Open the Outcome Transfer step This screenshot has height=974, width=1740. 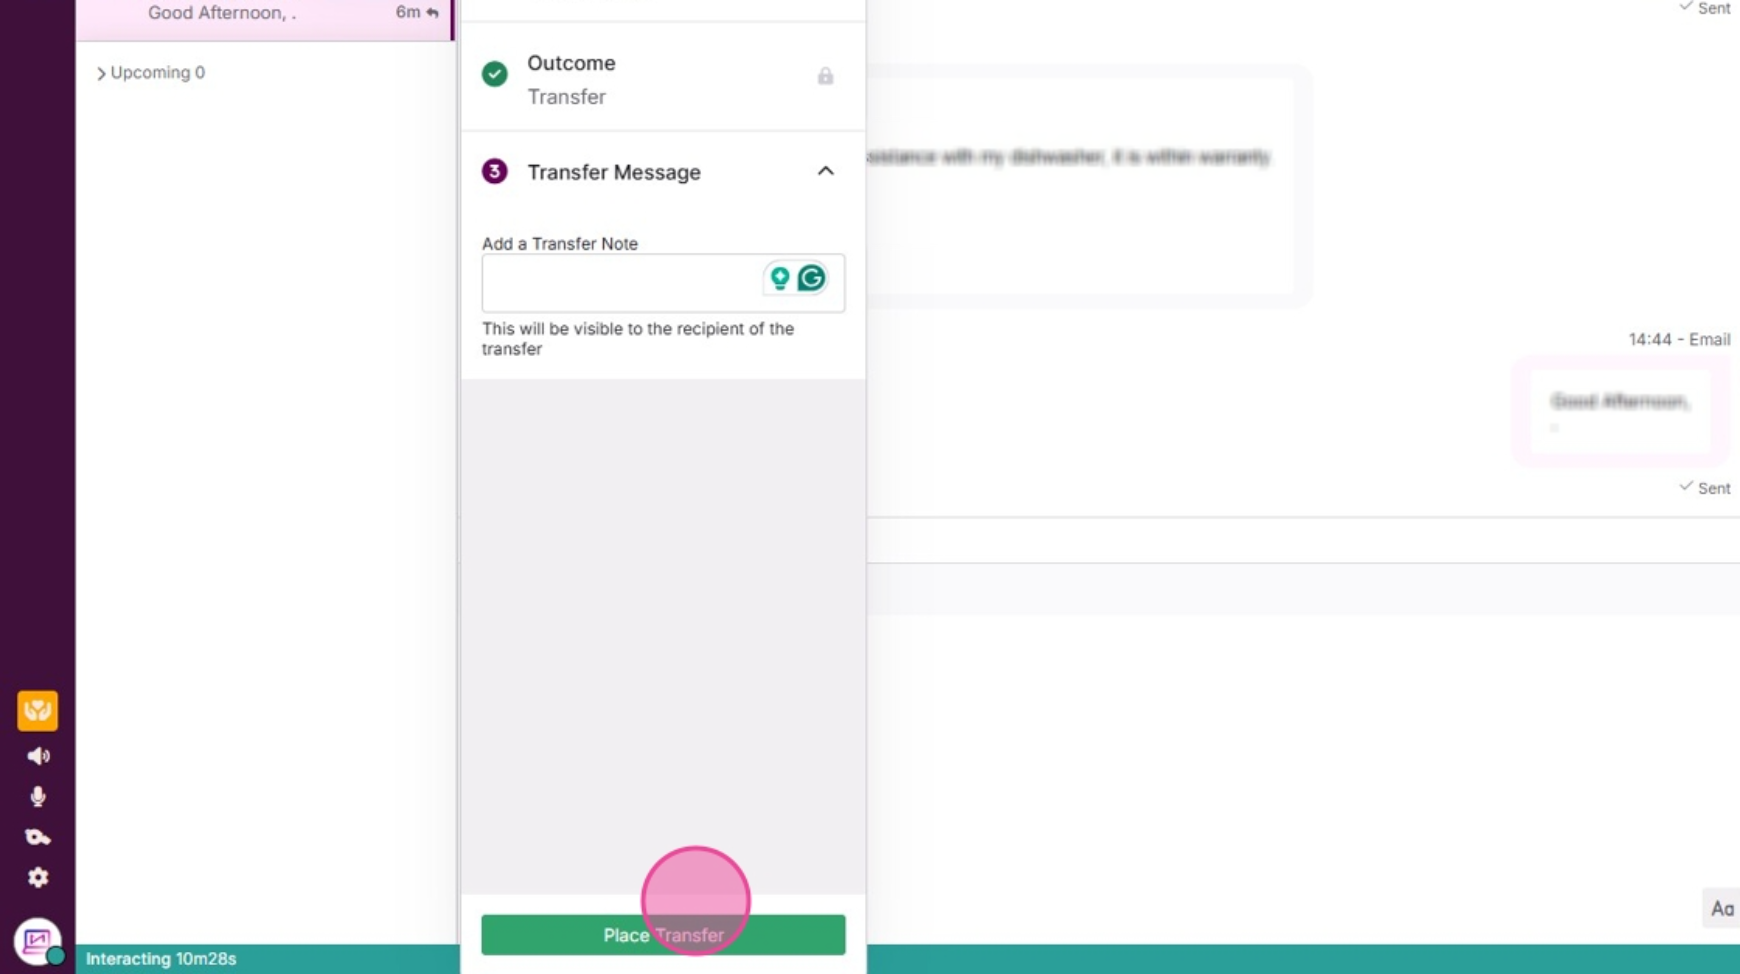tap(663, 79)
